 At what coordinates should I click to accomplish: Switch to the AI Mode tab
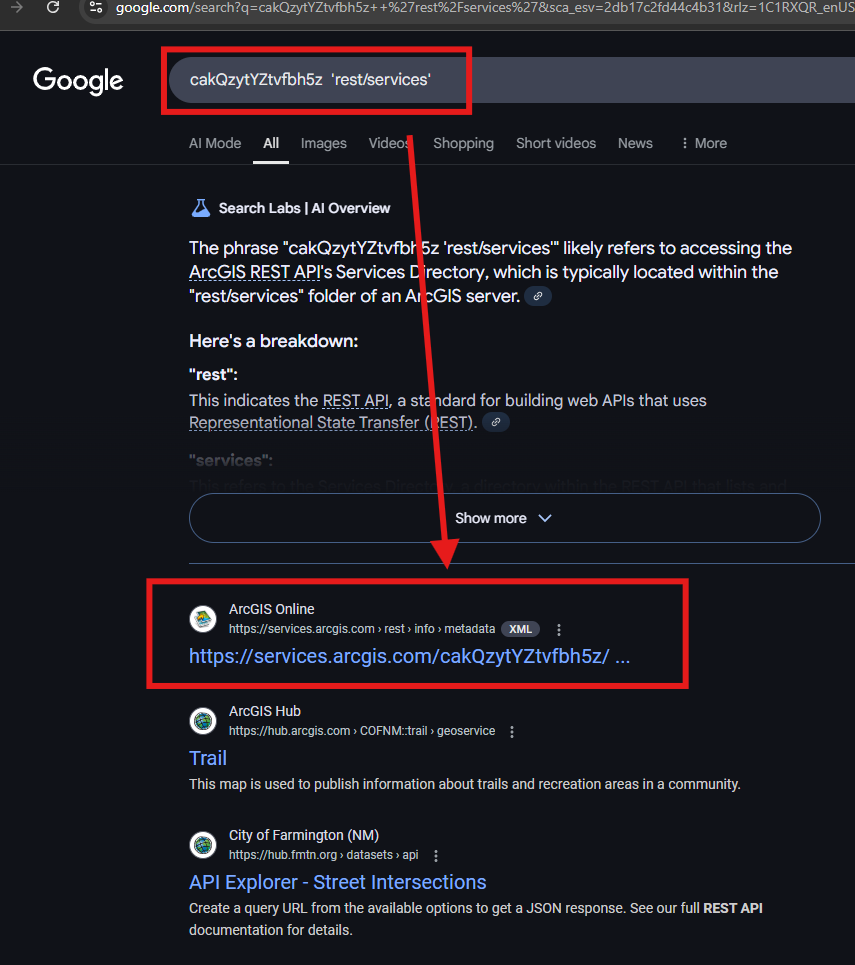pyautogui.click(x=215, y=143)
